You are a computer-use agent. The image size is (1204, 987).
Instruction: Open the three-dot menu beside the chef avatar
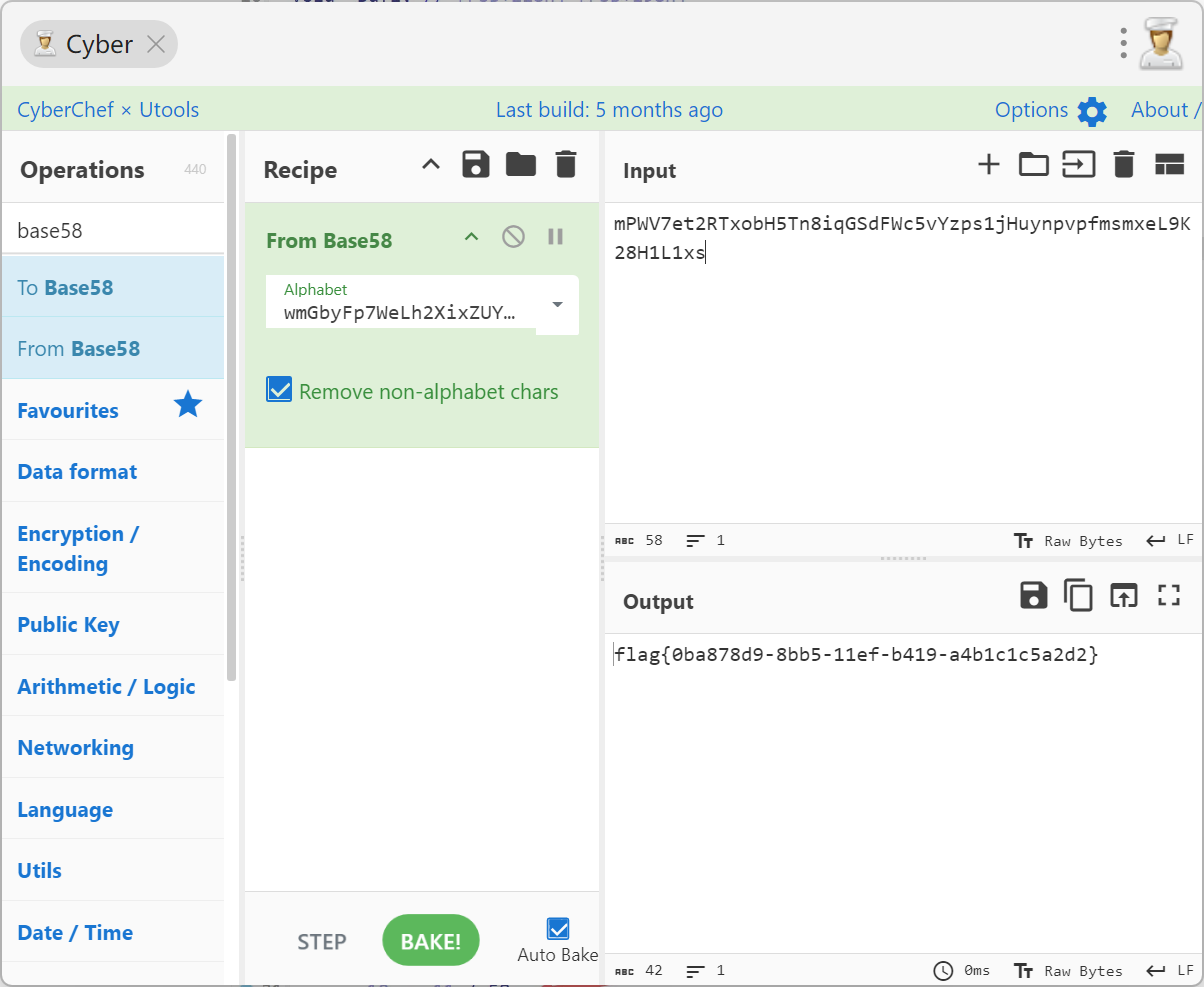[x=1124, y=43]
